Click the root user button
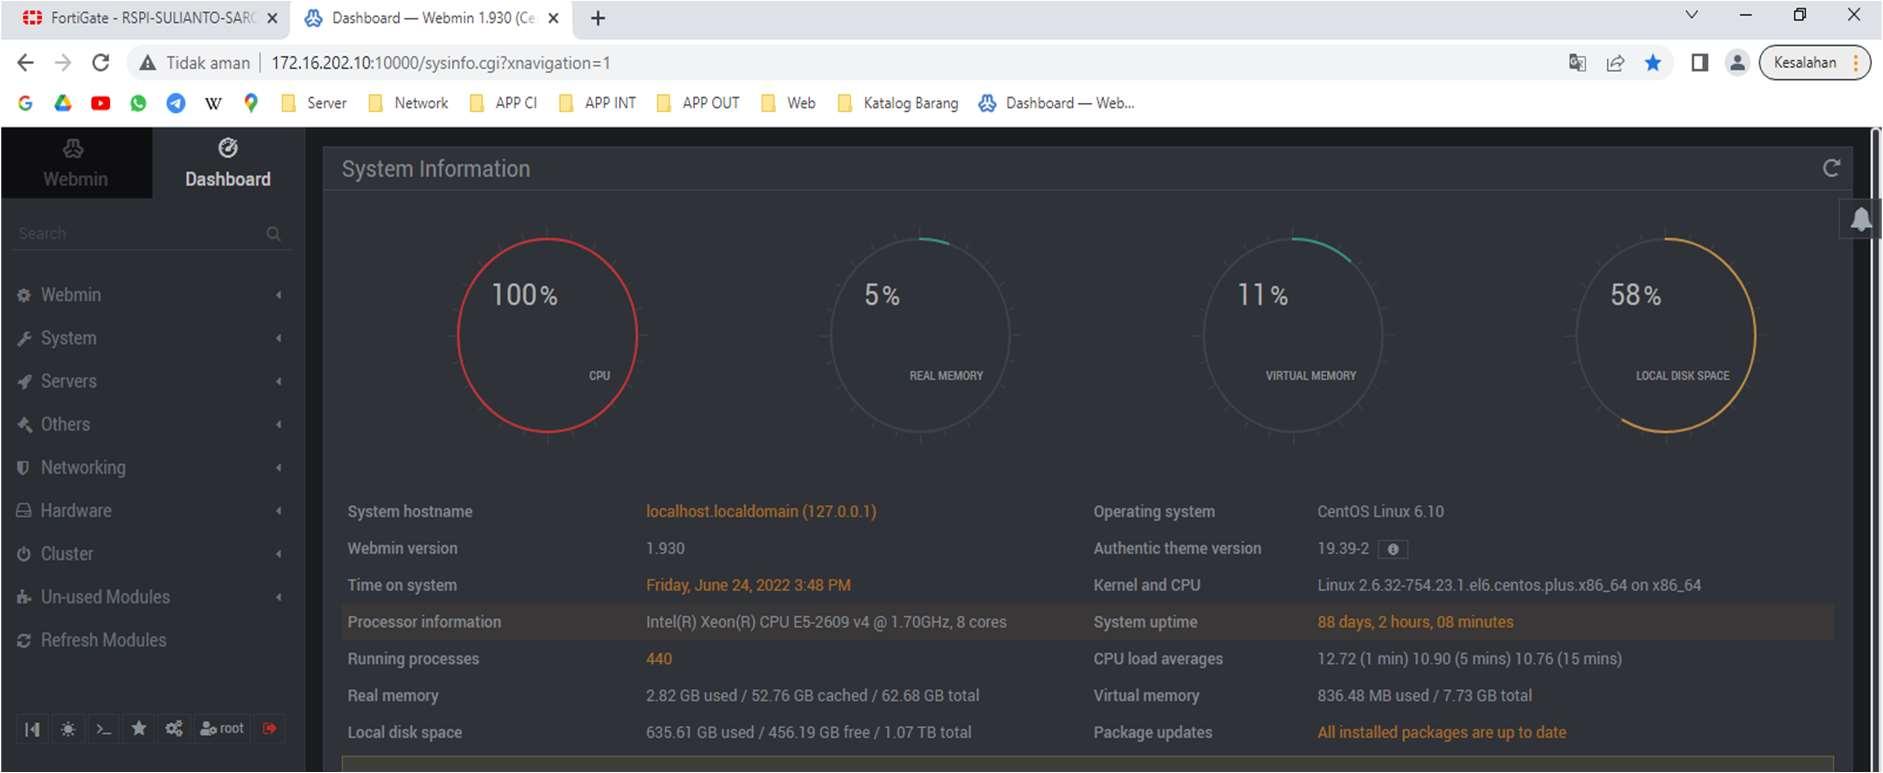The width and height of the screenshot is (1883, 773). [222, 729]
